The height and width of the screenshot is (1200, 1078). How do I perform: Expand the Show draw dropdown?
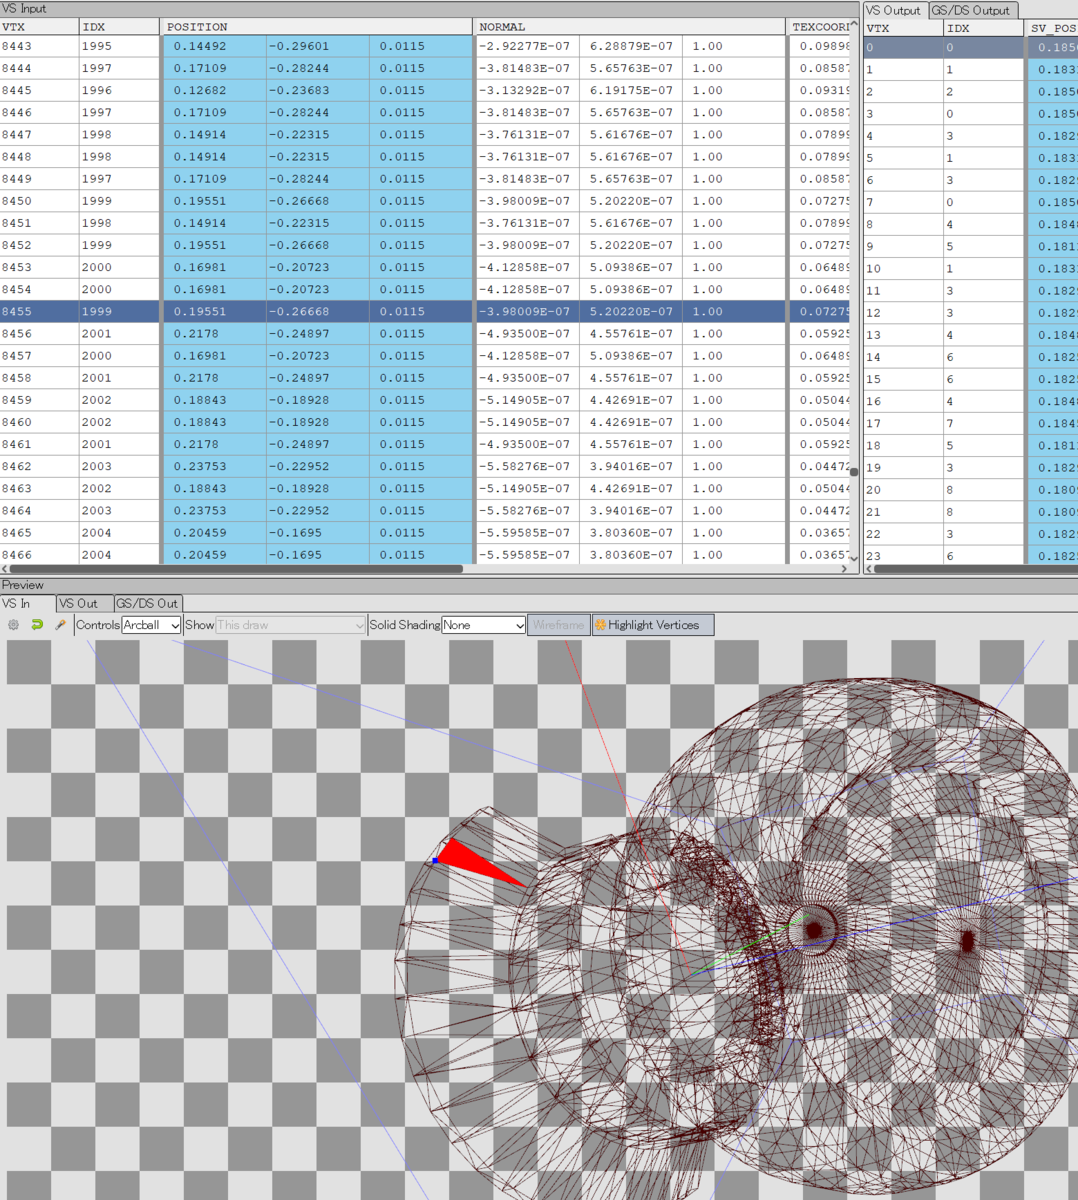290,624
